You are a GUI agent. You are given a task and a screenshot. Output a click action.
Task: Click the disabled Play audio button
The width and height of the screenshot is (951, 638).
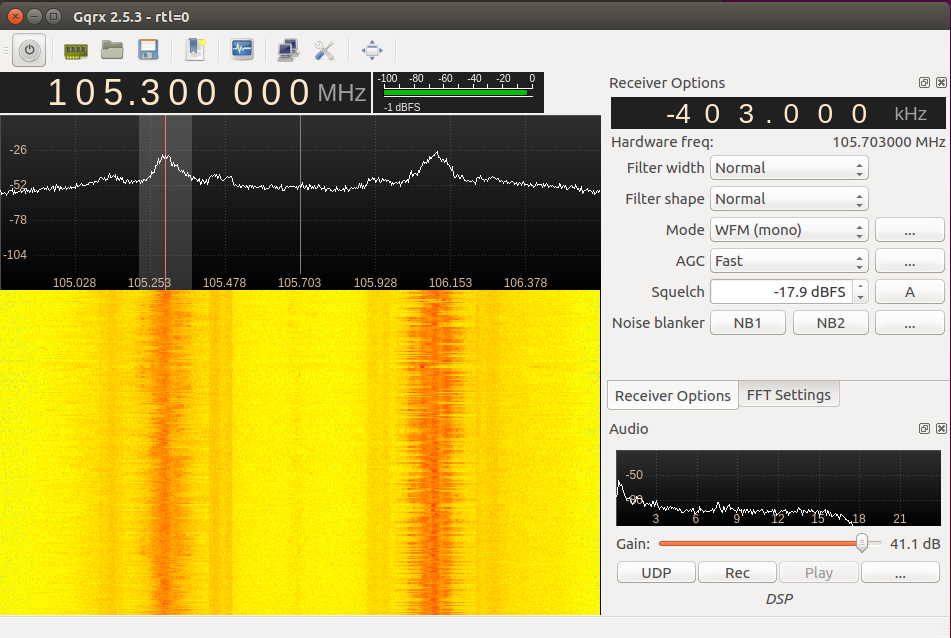819,573
